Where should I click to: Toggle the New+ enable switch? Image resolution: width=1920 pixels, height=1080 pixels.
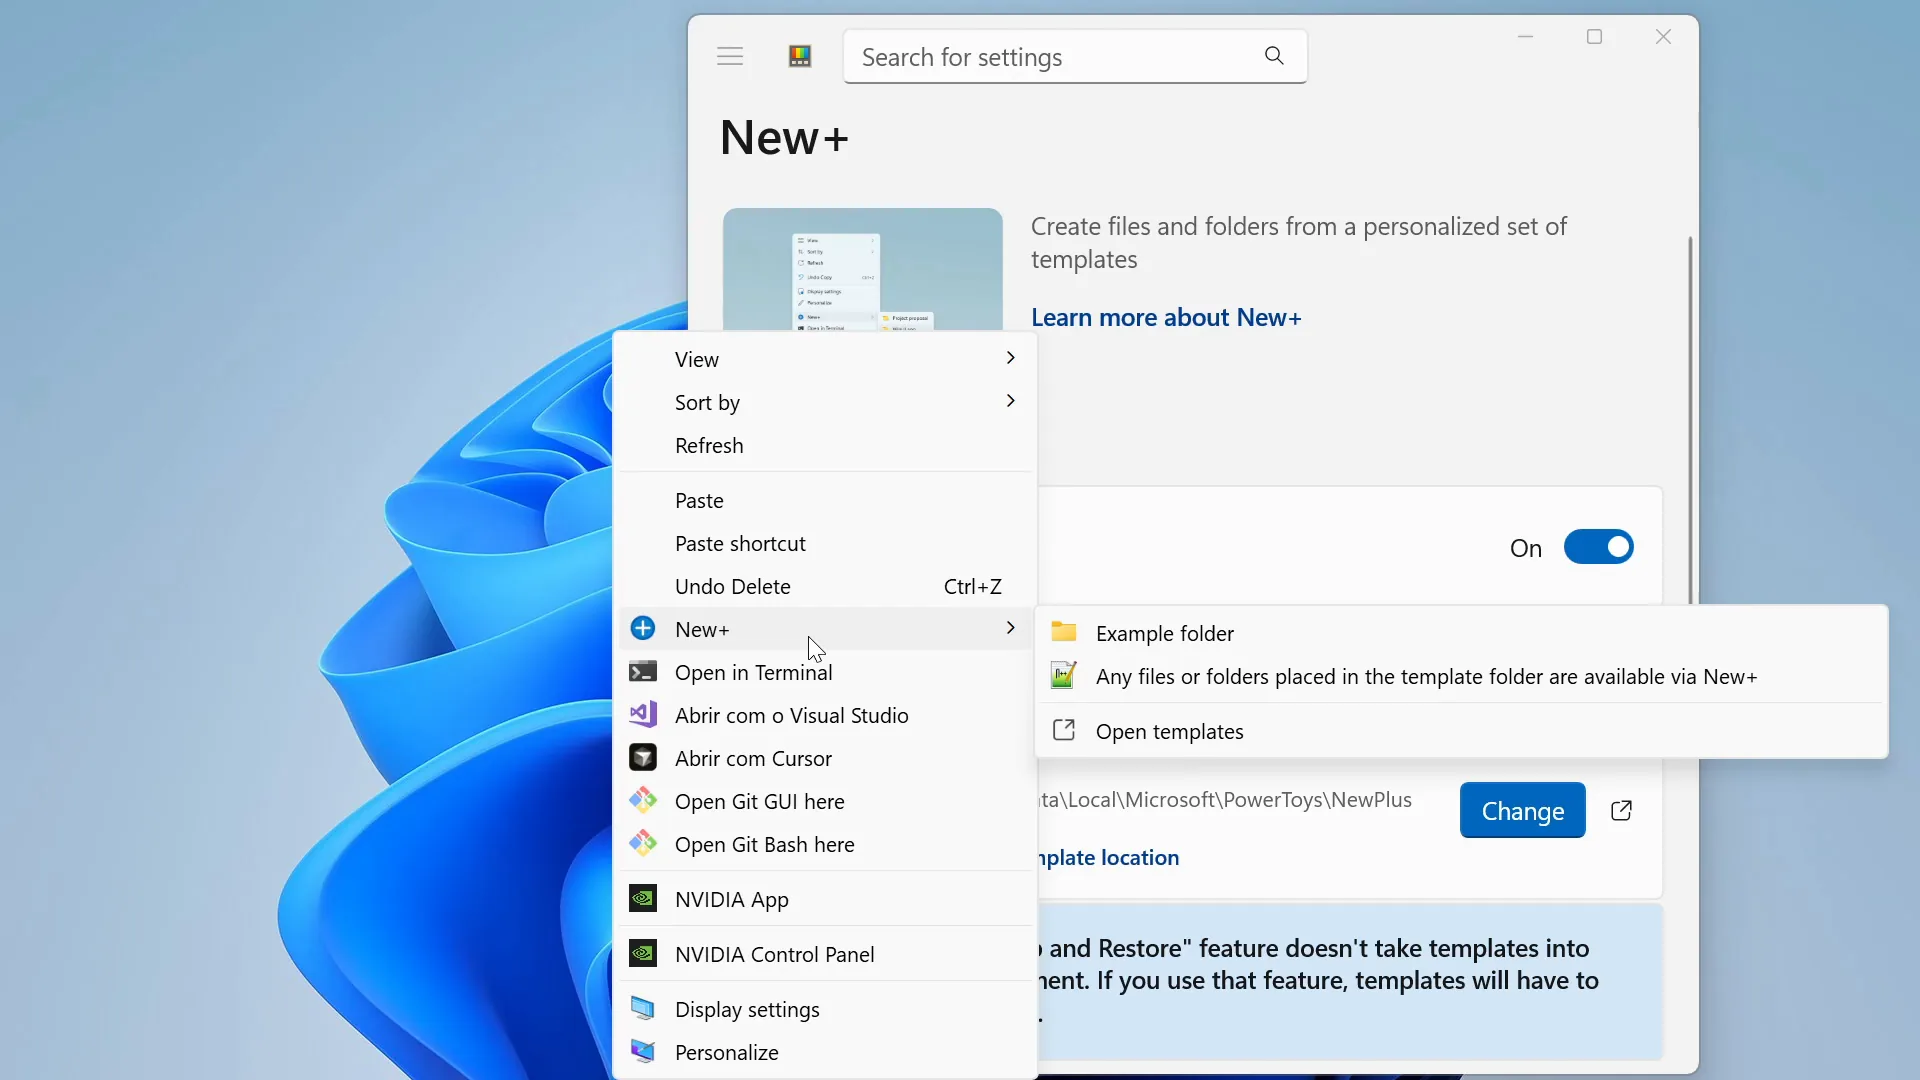coord(1598,547)
